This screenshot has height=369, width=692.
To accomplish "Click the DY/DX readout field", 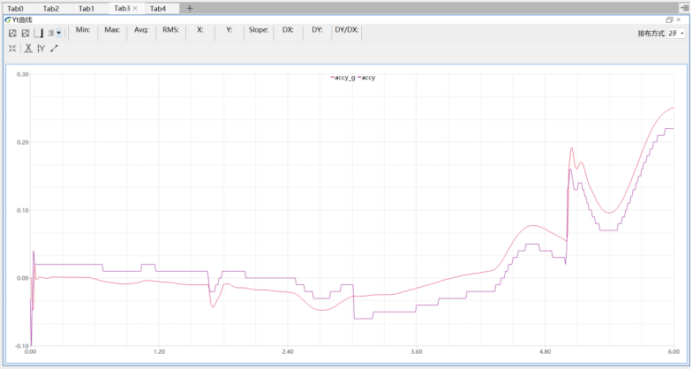I will click(x=346, y=30).
